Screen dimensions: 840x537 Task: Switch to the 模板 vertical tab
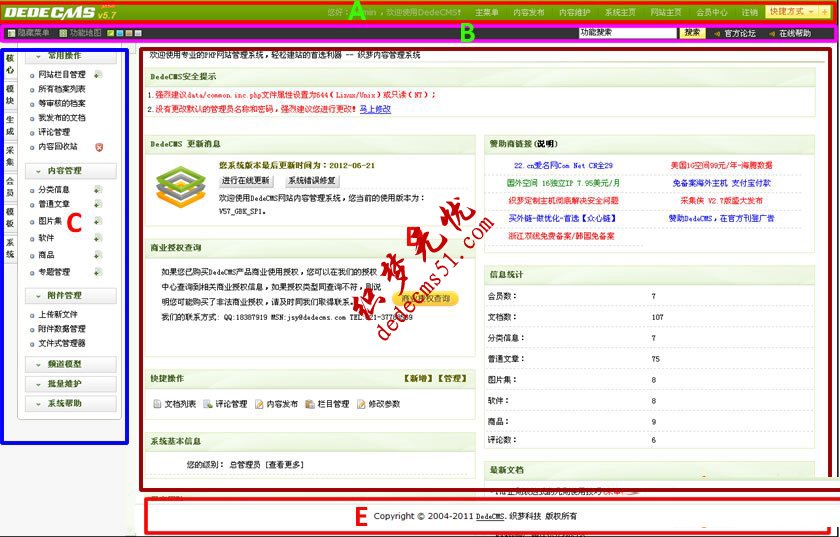(x=10, y=217)
